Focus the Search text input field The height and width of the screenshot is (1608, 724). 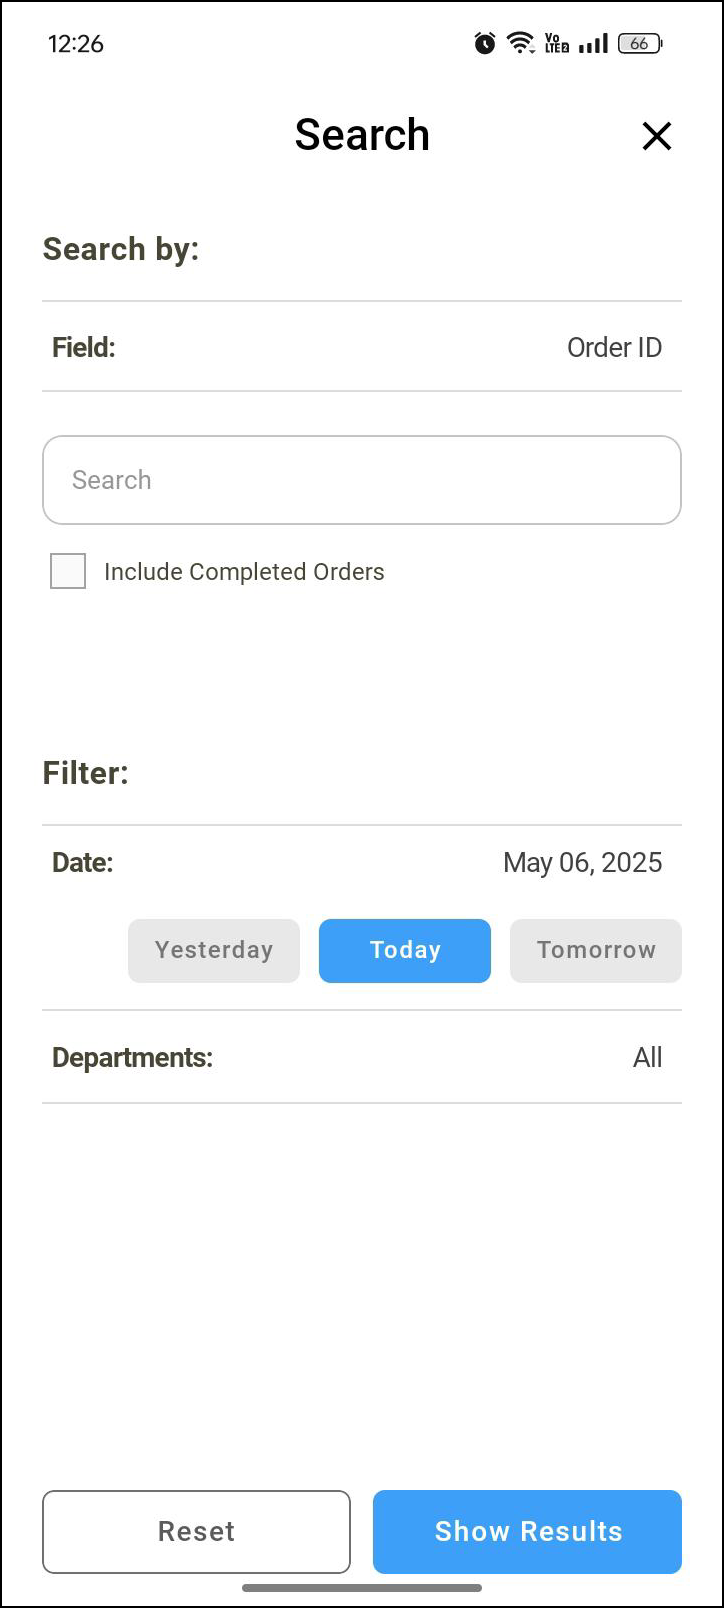coord(362,480)
